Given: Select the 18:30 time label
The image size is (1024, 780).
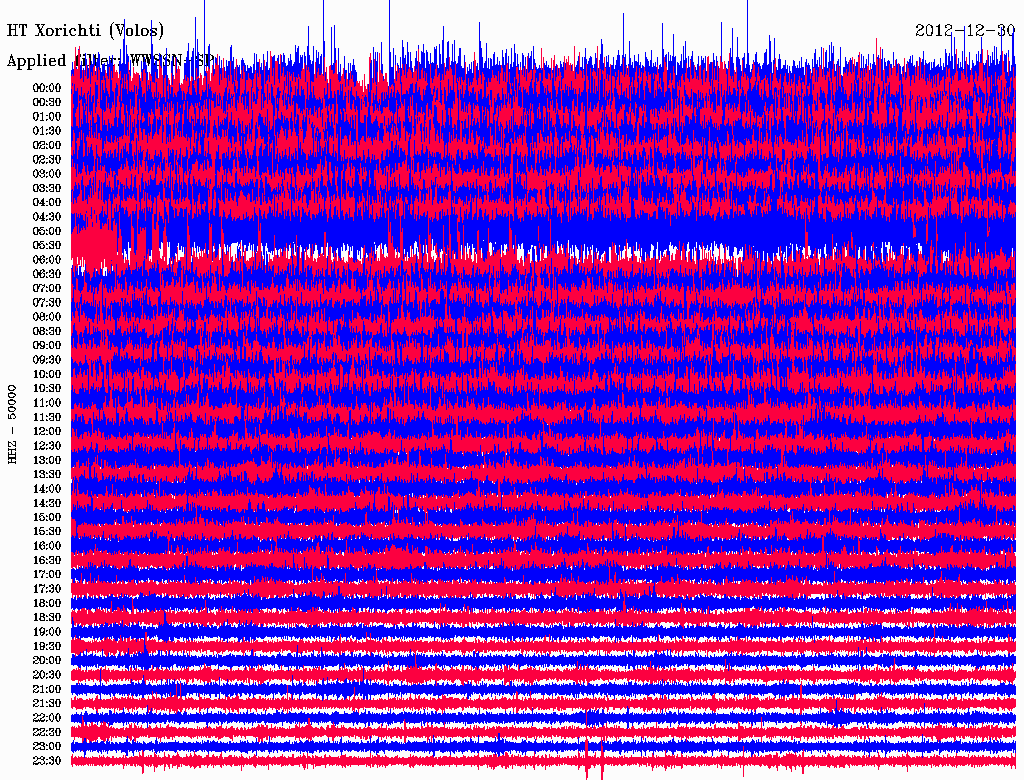Looking at the screenshot, I should pyautogui.click(x=47, y=617).
